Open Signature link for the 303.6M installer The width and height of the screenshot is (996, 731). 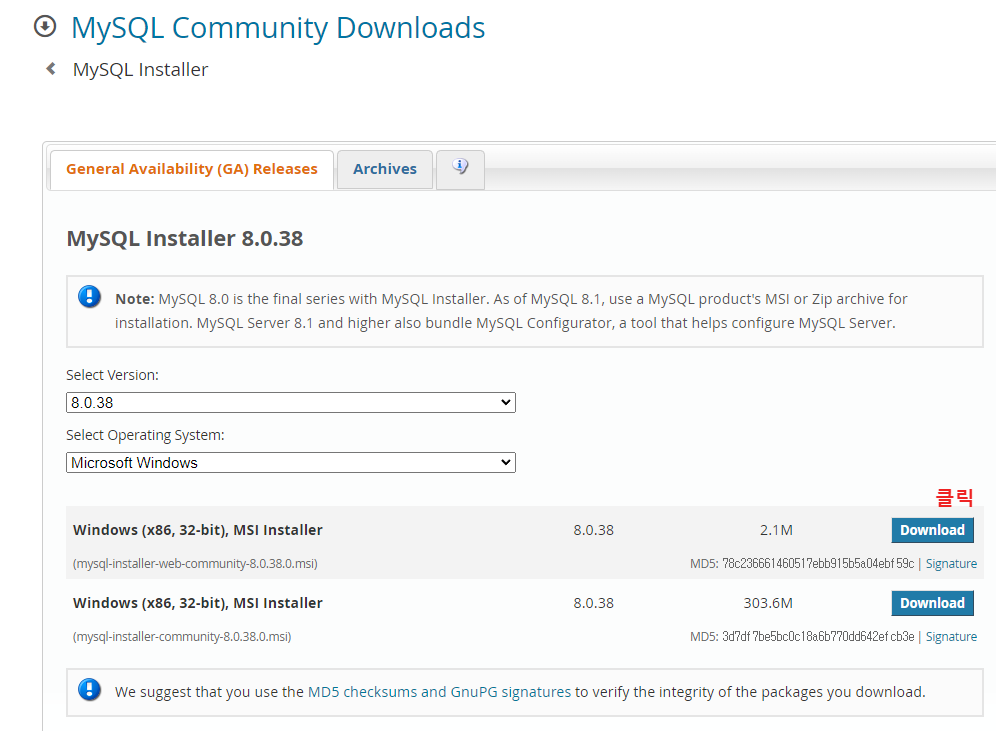pyautogui.click(x=951, y=636)
